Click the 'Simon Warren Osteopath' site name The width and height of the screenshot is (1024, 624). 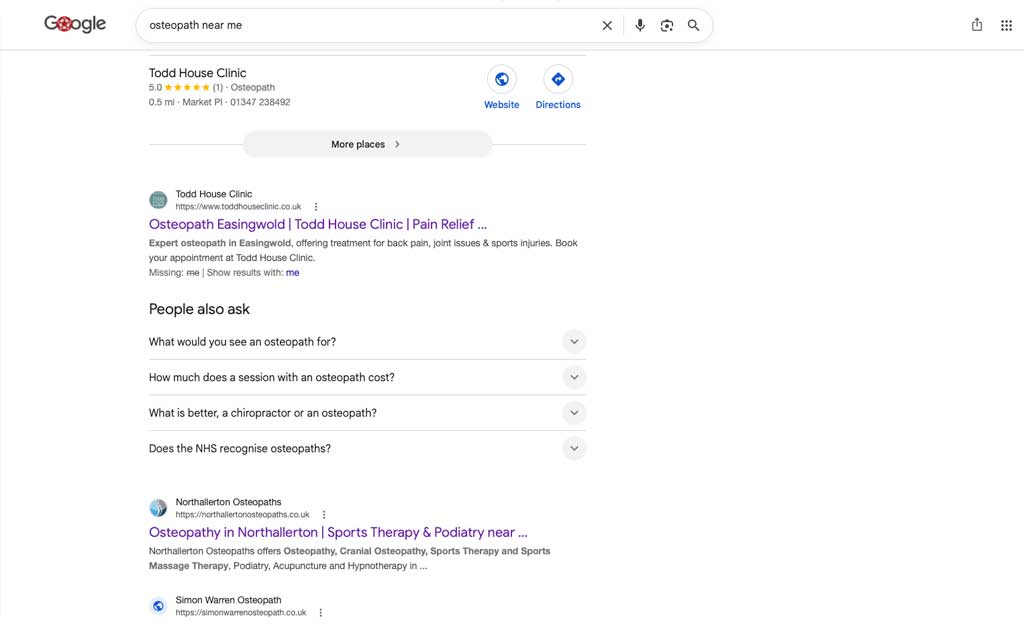click(229, 600)
